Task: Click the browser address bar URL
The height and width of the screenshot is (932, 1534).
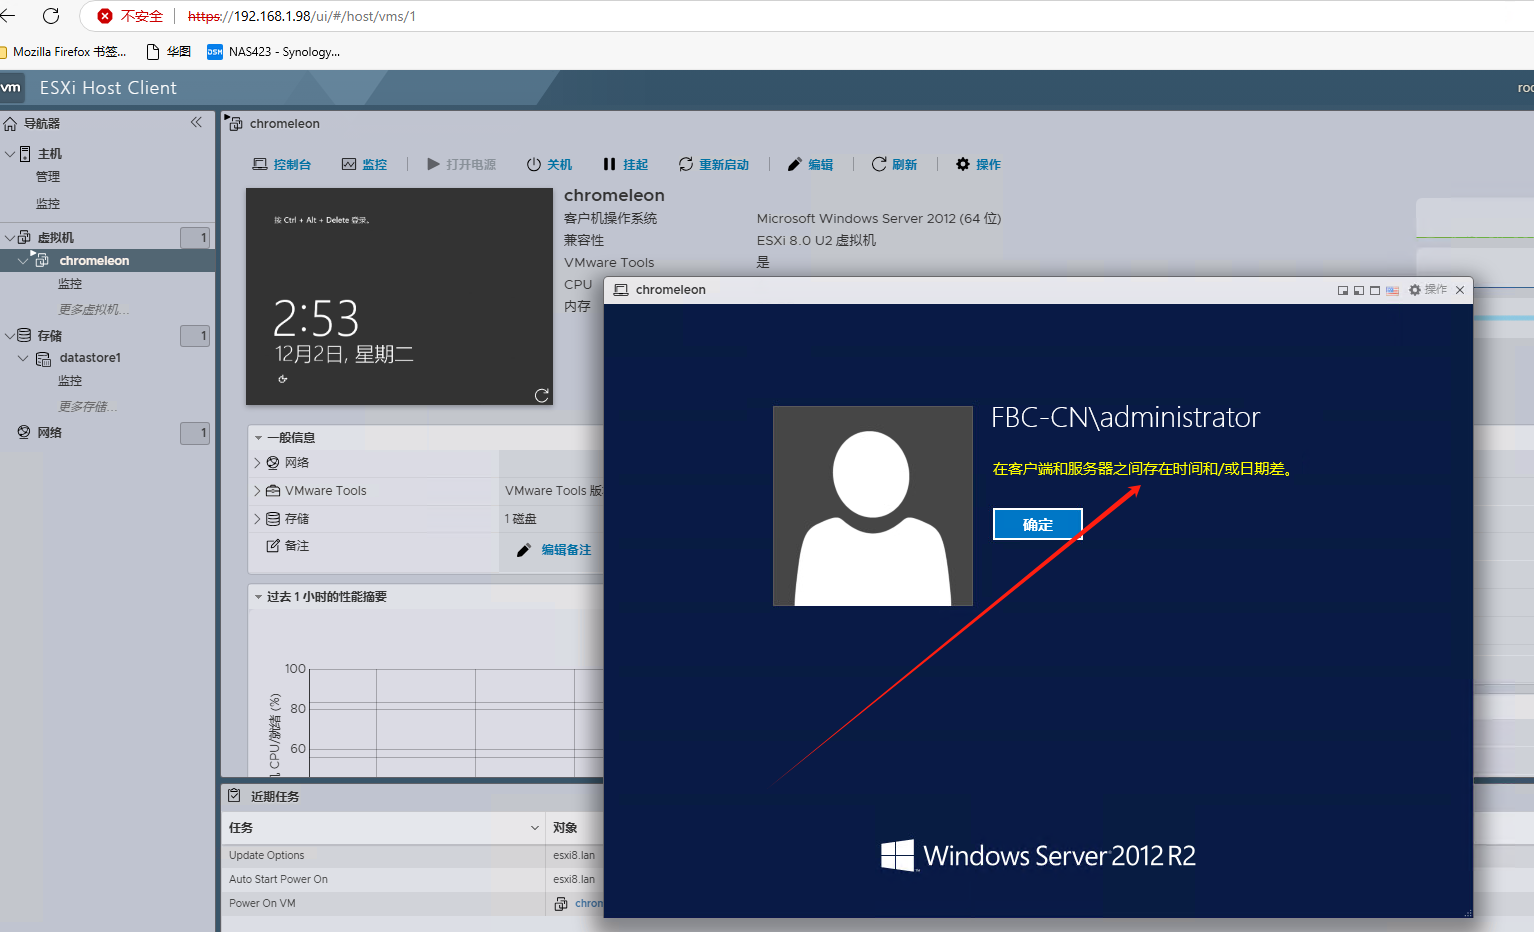Action: [302, 16]
